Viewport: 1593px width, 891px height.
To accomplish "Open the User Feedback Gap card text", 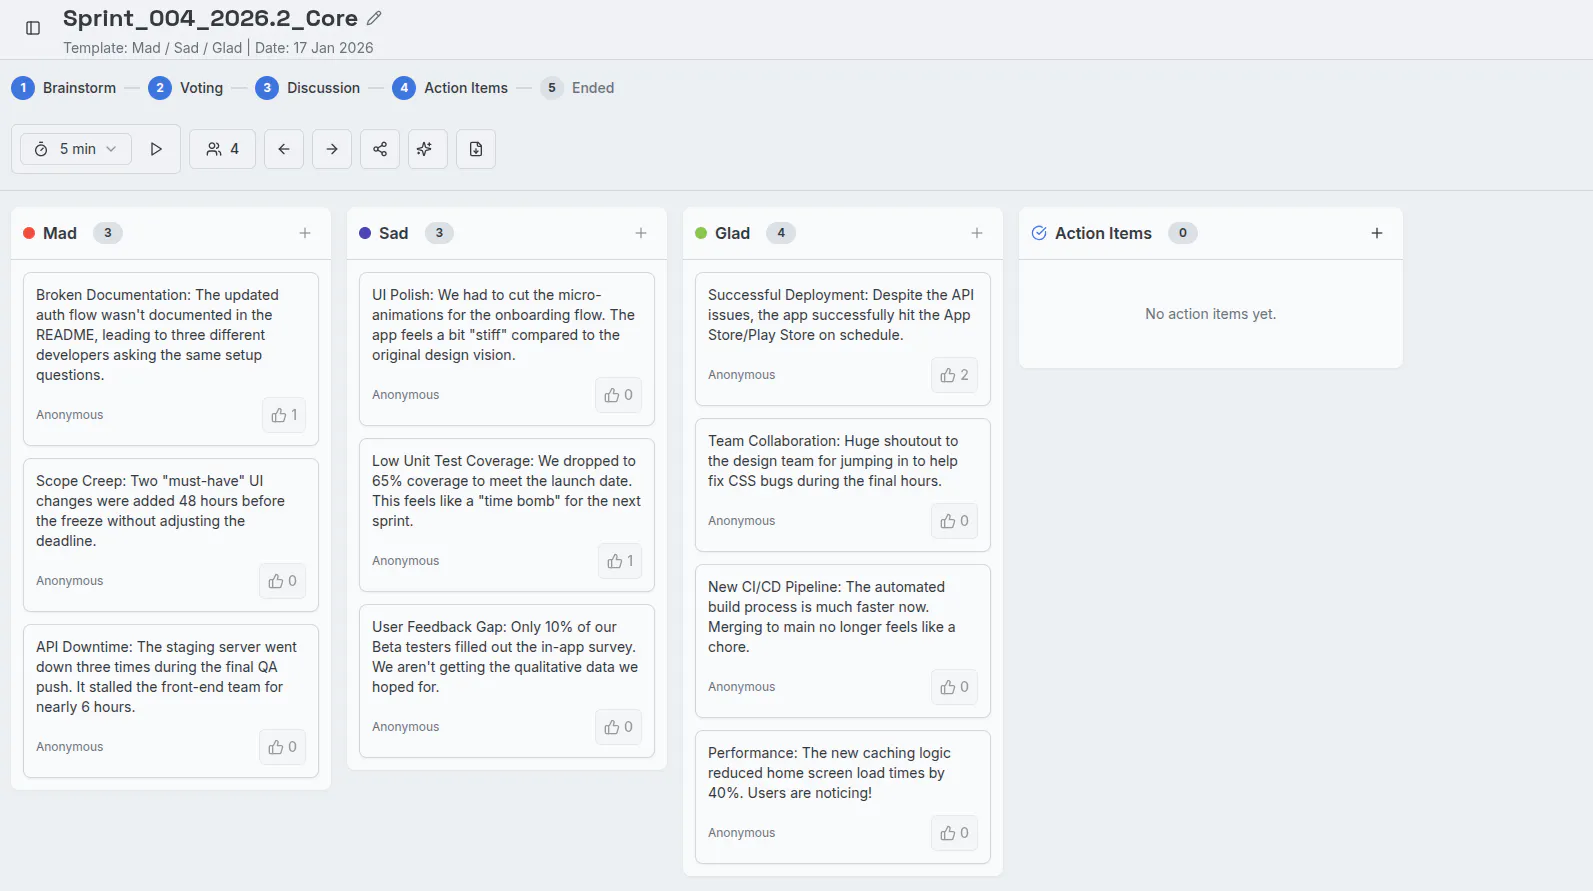I will [x=505, y=657].
